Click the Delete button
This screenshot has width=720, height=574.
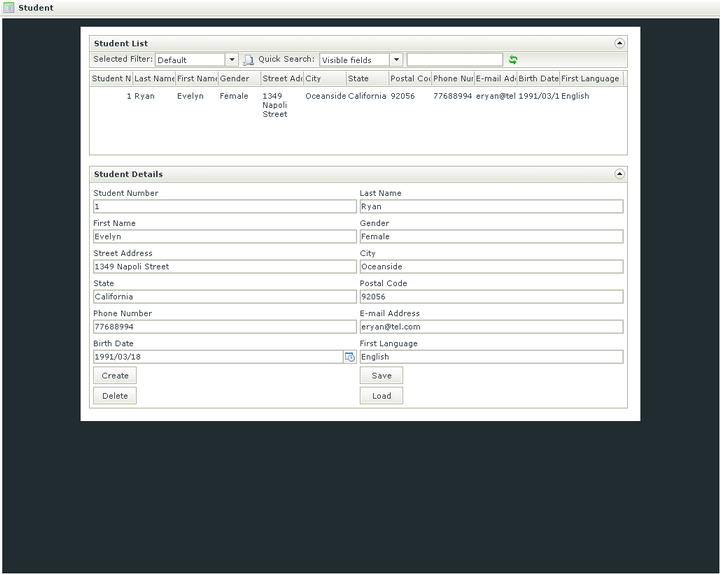[x=115, y=395]
